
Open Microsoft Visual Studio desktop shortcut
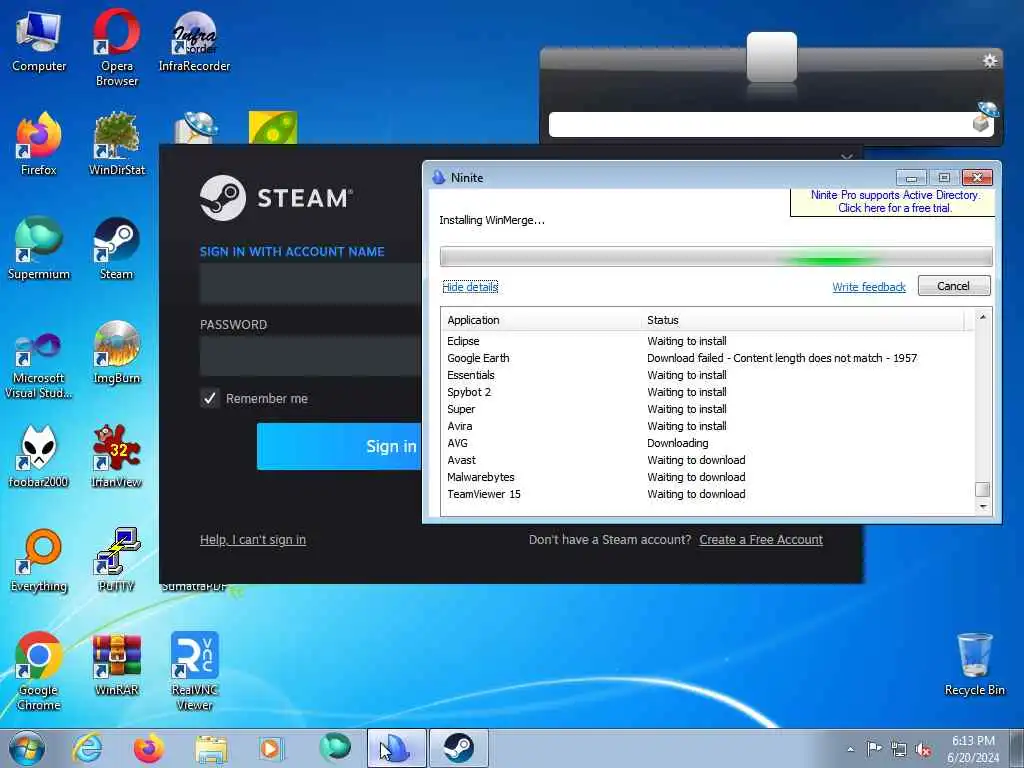click(39, 366)
